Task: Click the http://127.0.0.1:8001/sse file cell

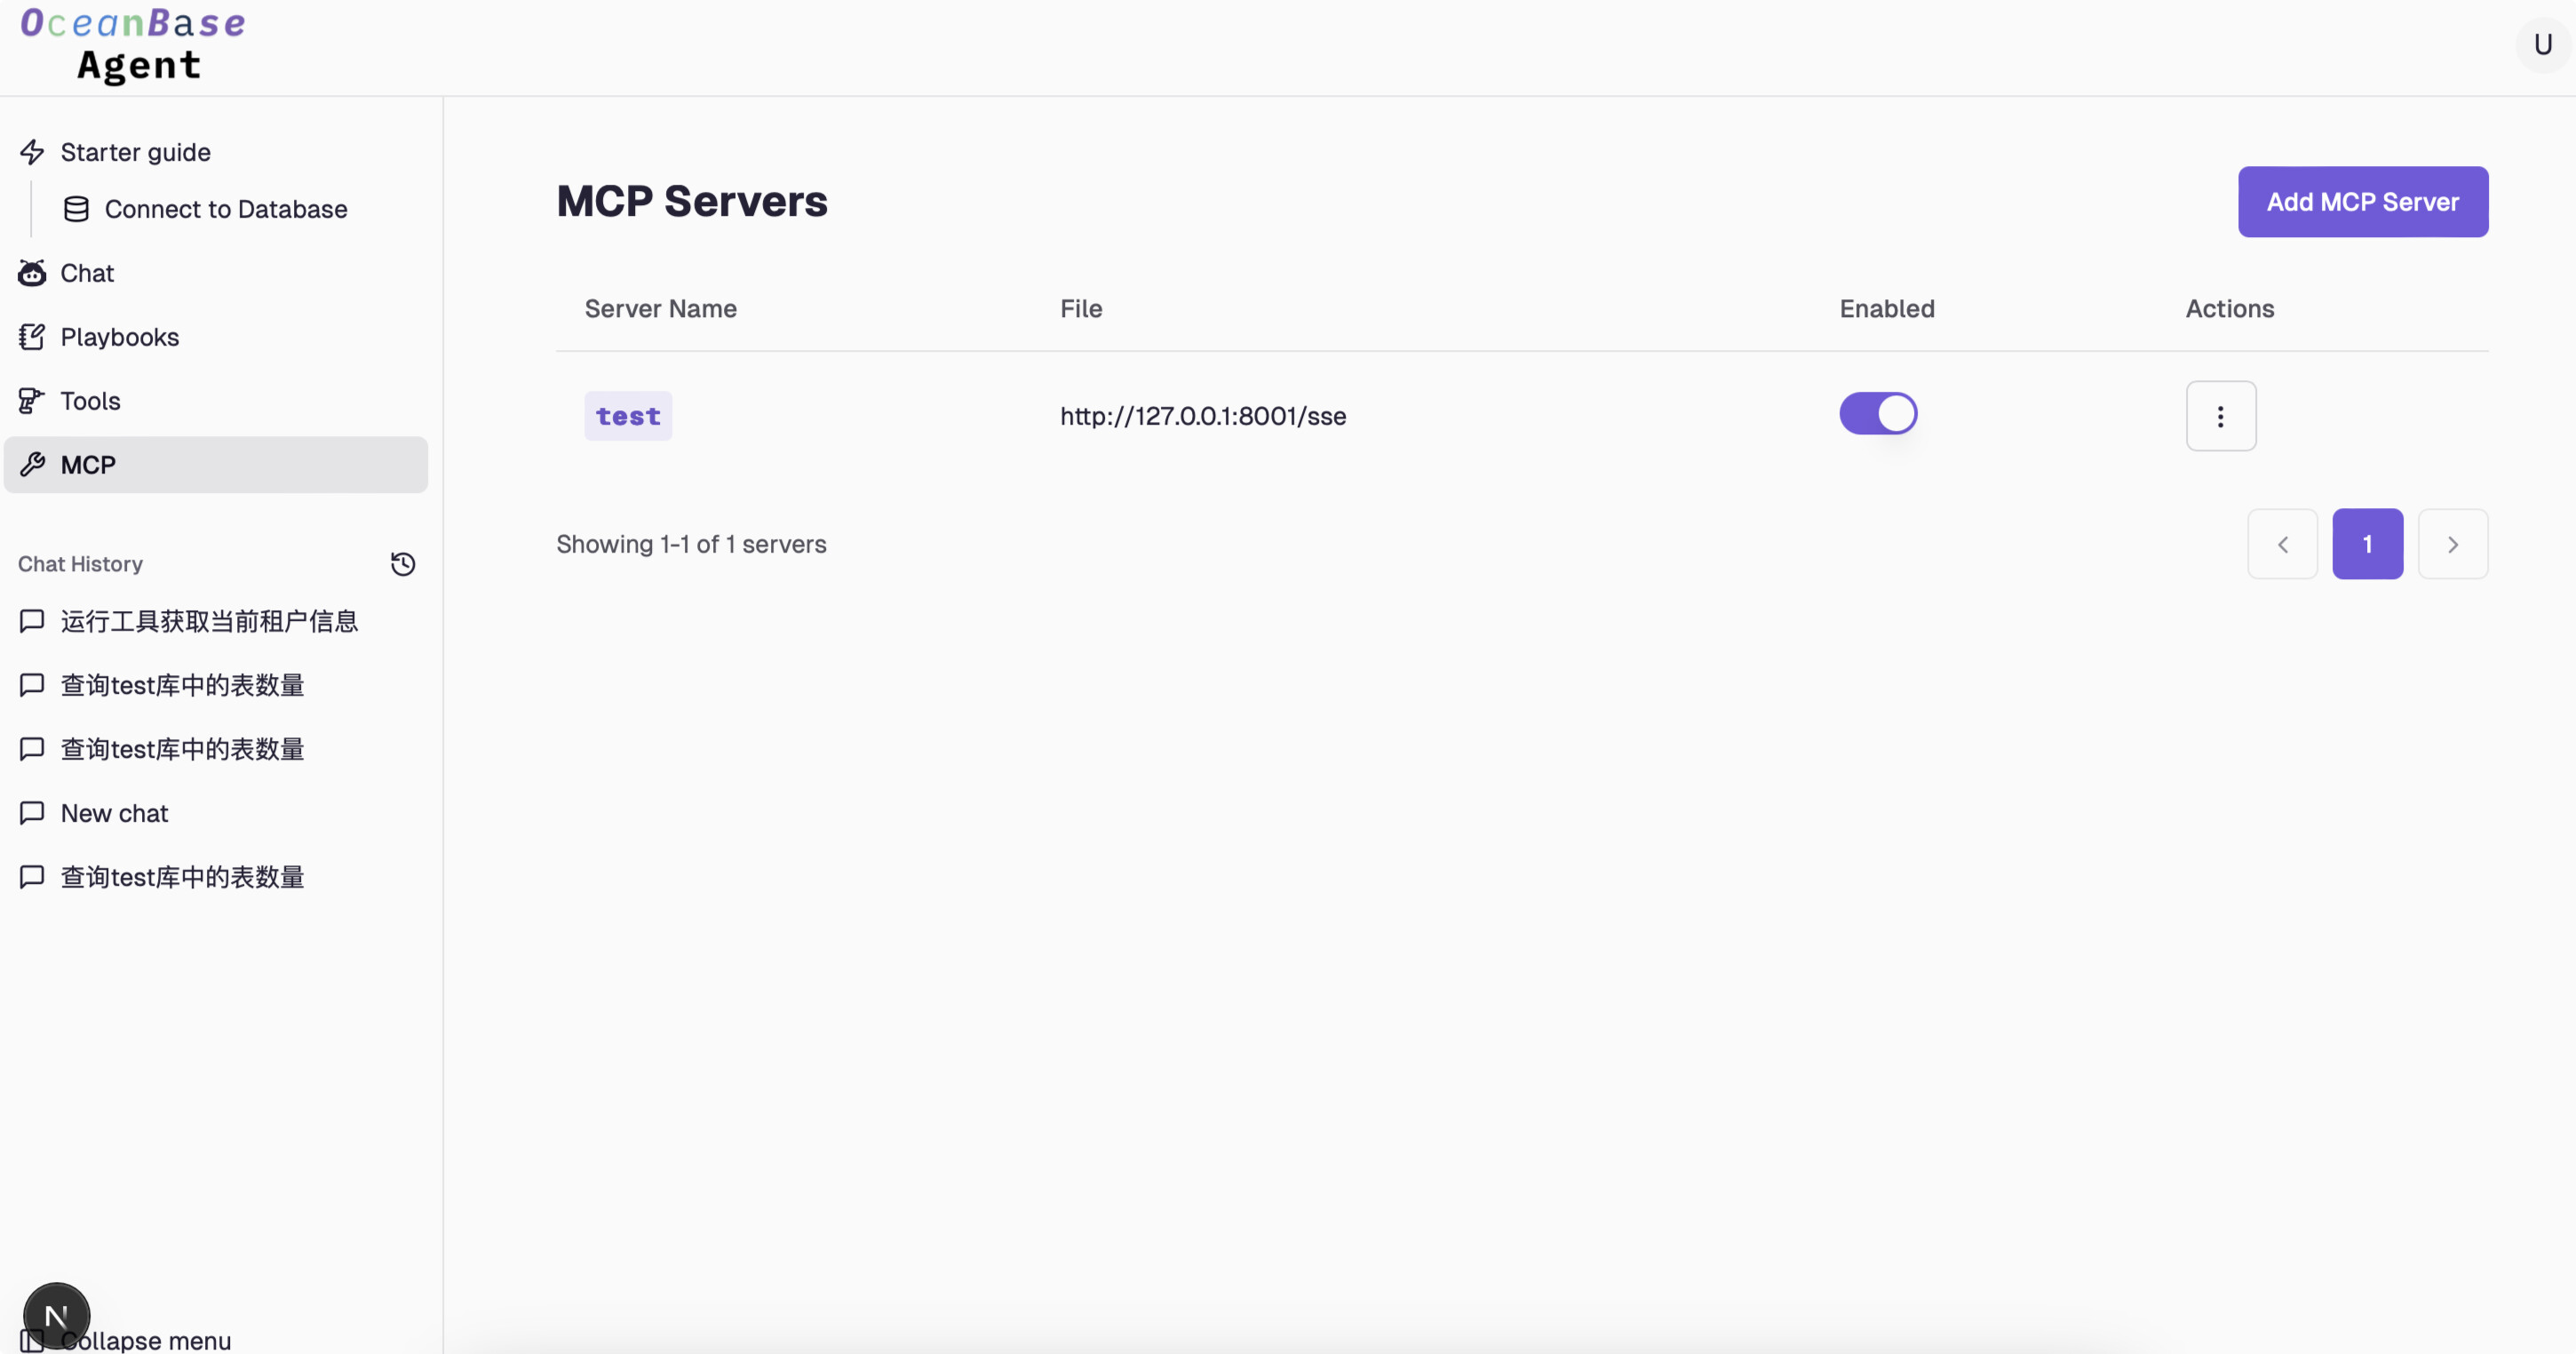Action: 1203,416
